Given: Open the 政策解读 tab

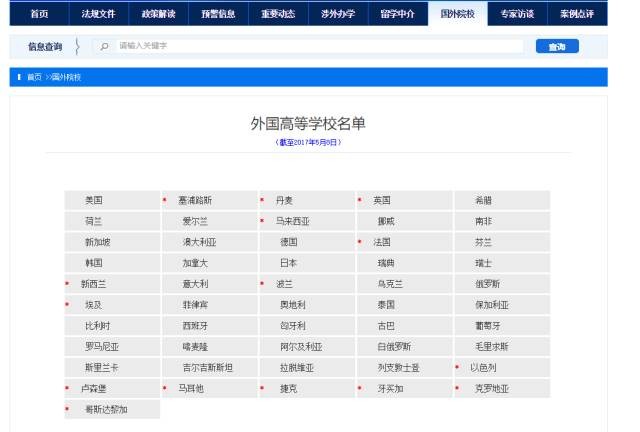Looking at the screenshot, I should (x=158, y=14).
